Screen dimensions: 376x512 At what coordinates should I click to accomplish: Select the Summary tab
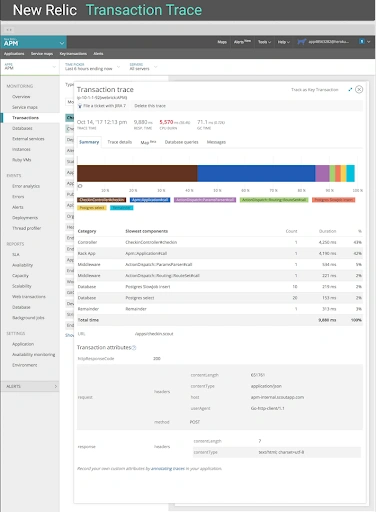(89, 142)
